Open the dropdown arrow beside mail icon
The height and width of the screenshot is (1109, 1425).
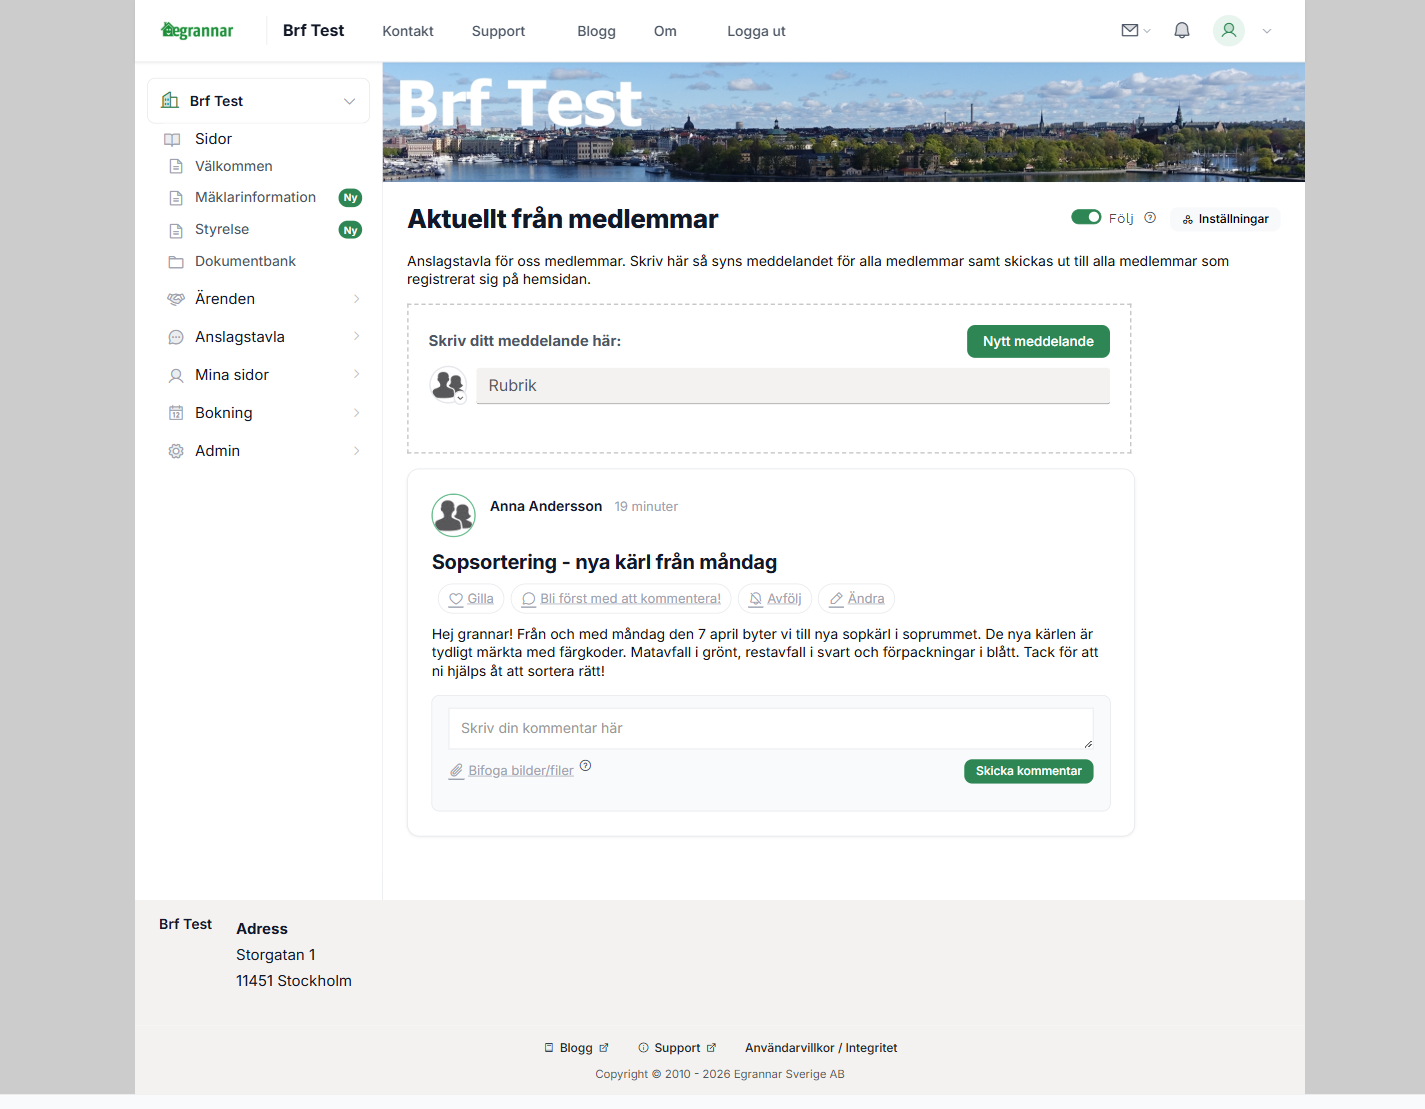(x=1147, y=31)
